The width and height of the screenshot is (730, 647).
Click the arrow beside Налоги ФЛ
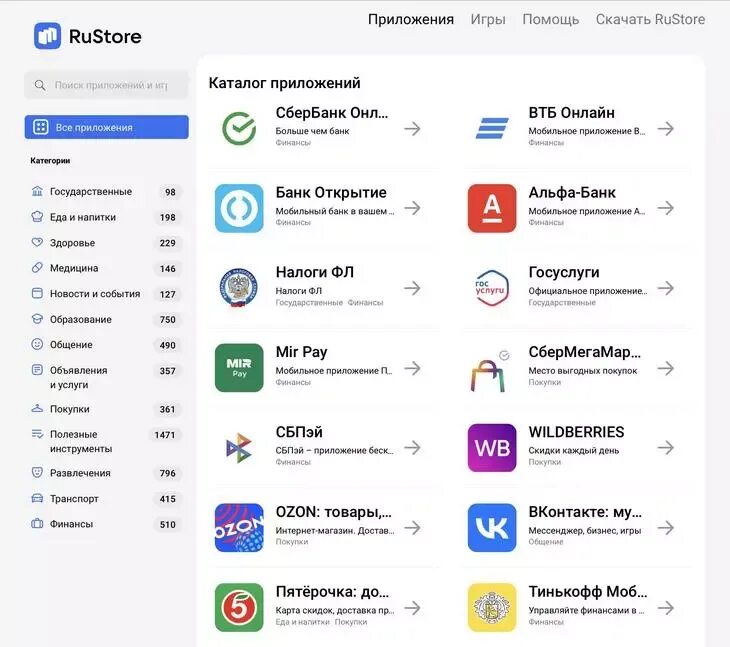pos(412,288)
